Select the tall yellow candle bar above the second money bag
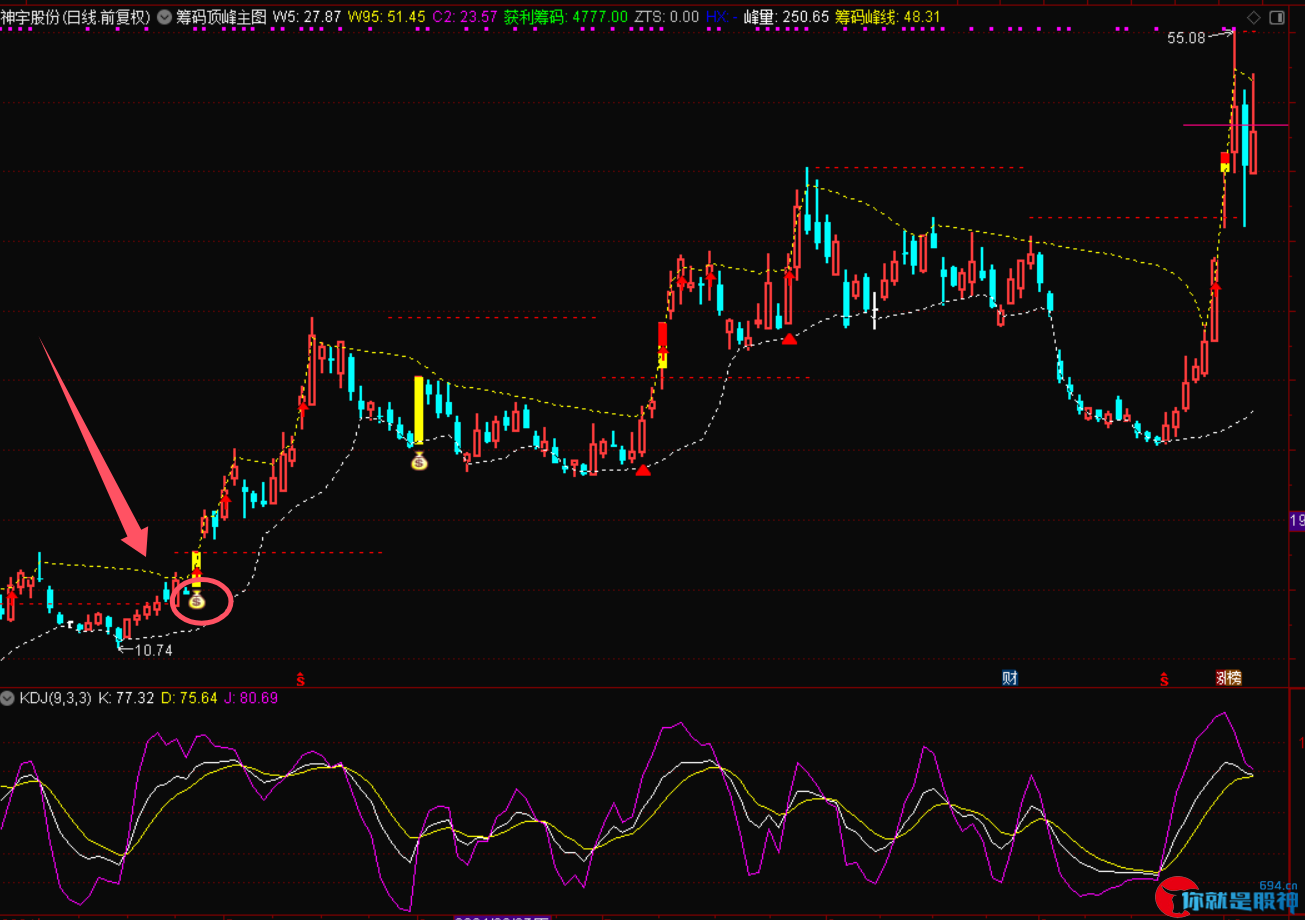1305x920 pixels. tap(419, 409)
